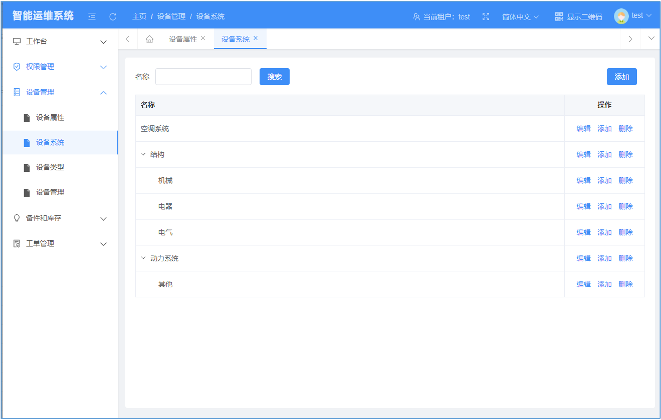
Task: Expand the 备件和库存 menu chevron
Action: (103, 218)
